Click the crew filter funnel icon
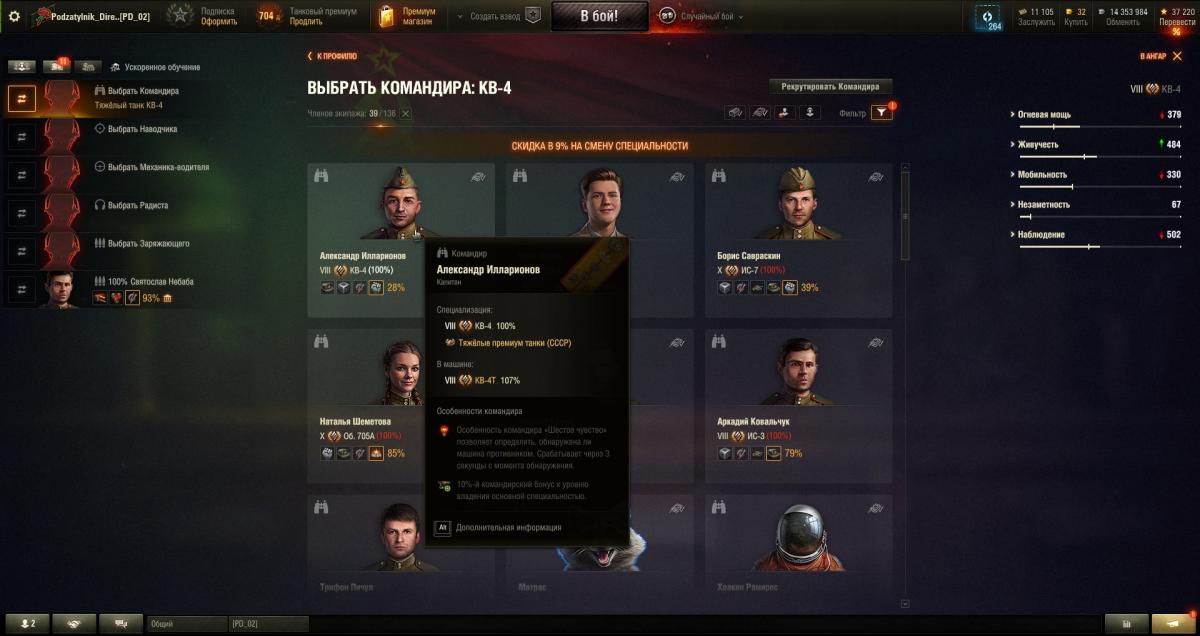This screenshot has height=636, width=1200. [881, 113]
